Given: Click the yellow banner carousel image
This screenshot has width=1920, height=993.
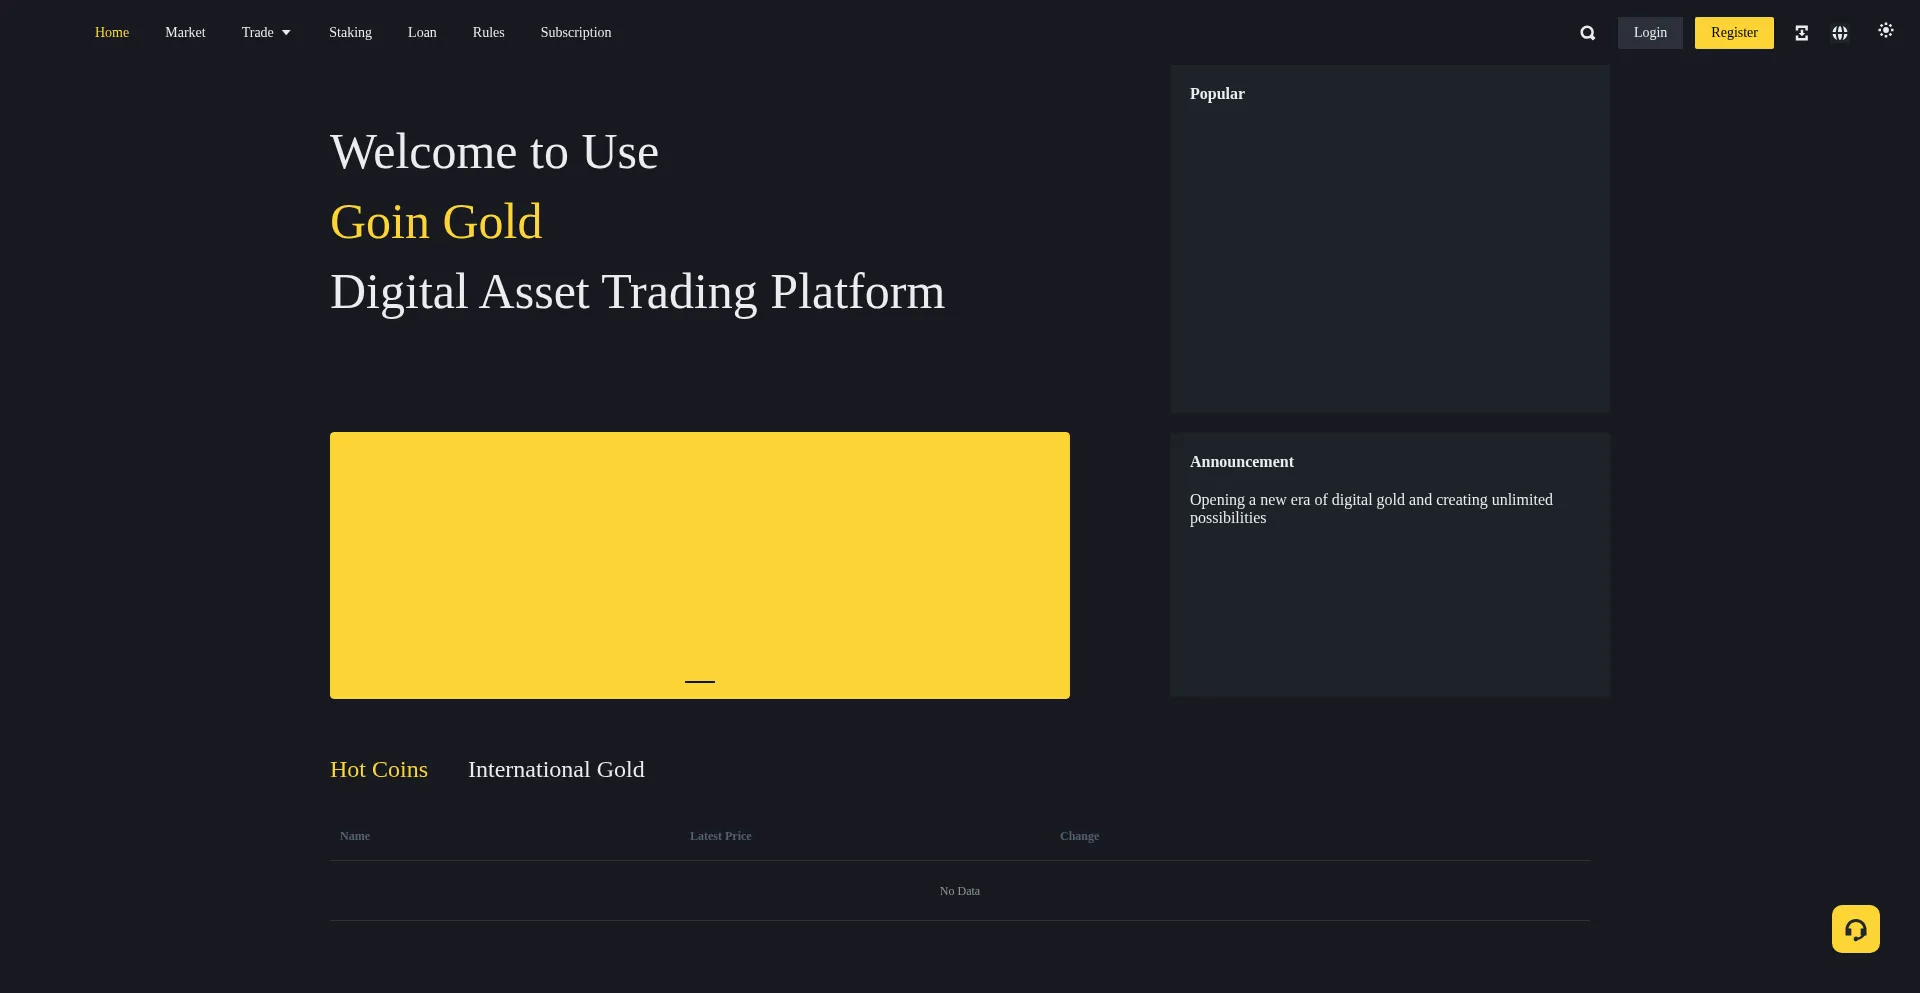Looking at the screenshot, I should coord(699,550).
